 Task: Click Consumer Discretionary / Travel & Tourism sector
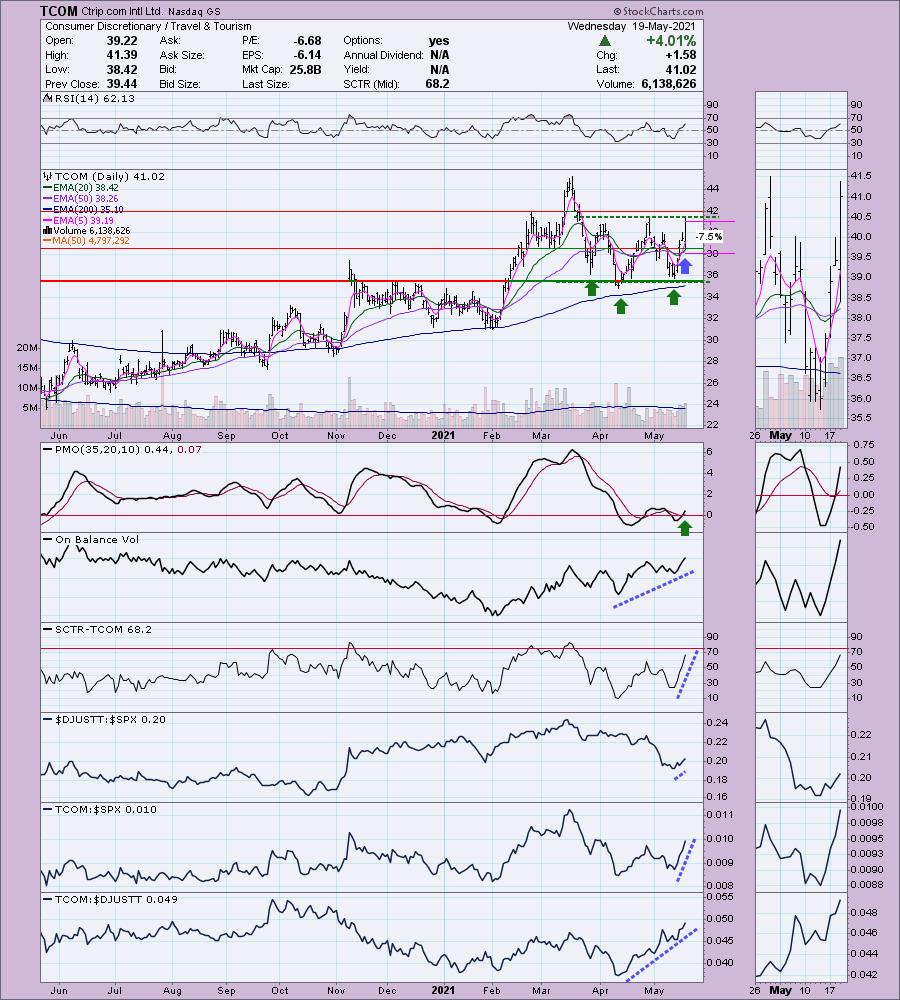coord(148,26)
